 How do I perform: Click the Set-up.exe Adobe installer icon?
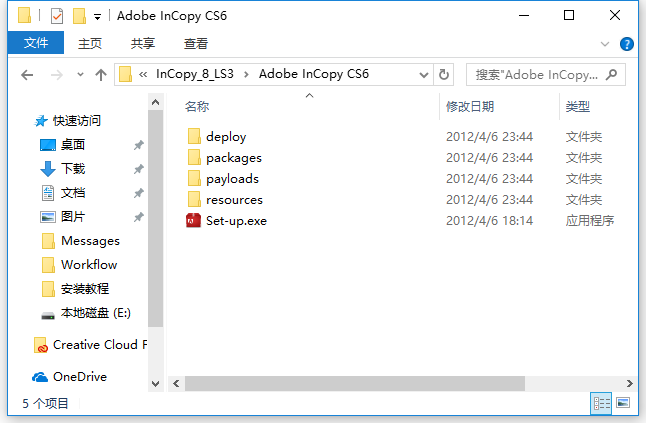coord(193,221)
